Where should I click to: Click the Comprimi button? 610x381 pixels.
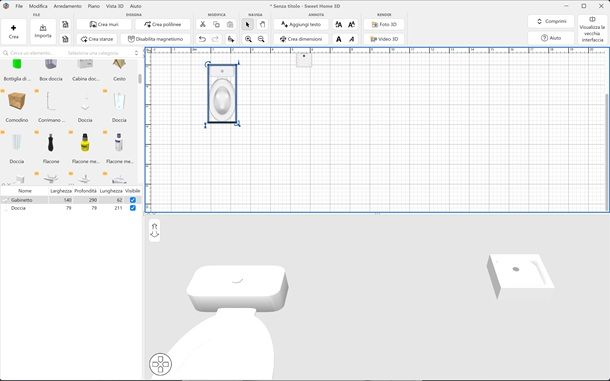pyautogui.click(x=551, y=21)
